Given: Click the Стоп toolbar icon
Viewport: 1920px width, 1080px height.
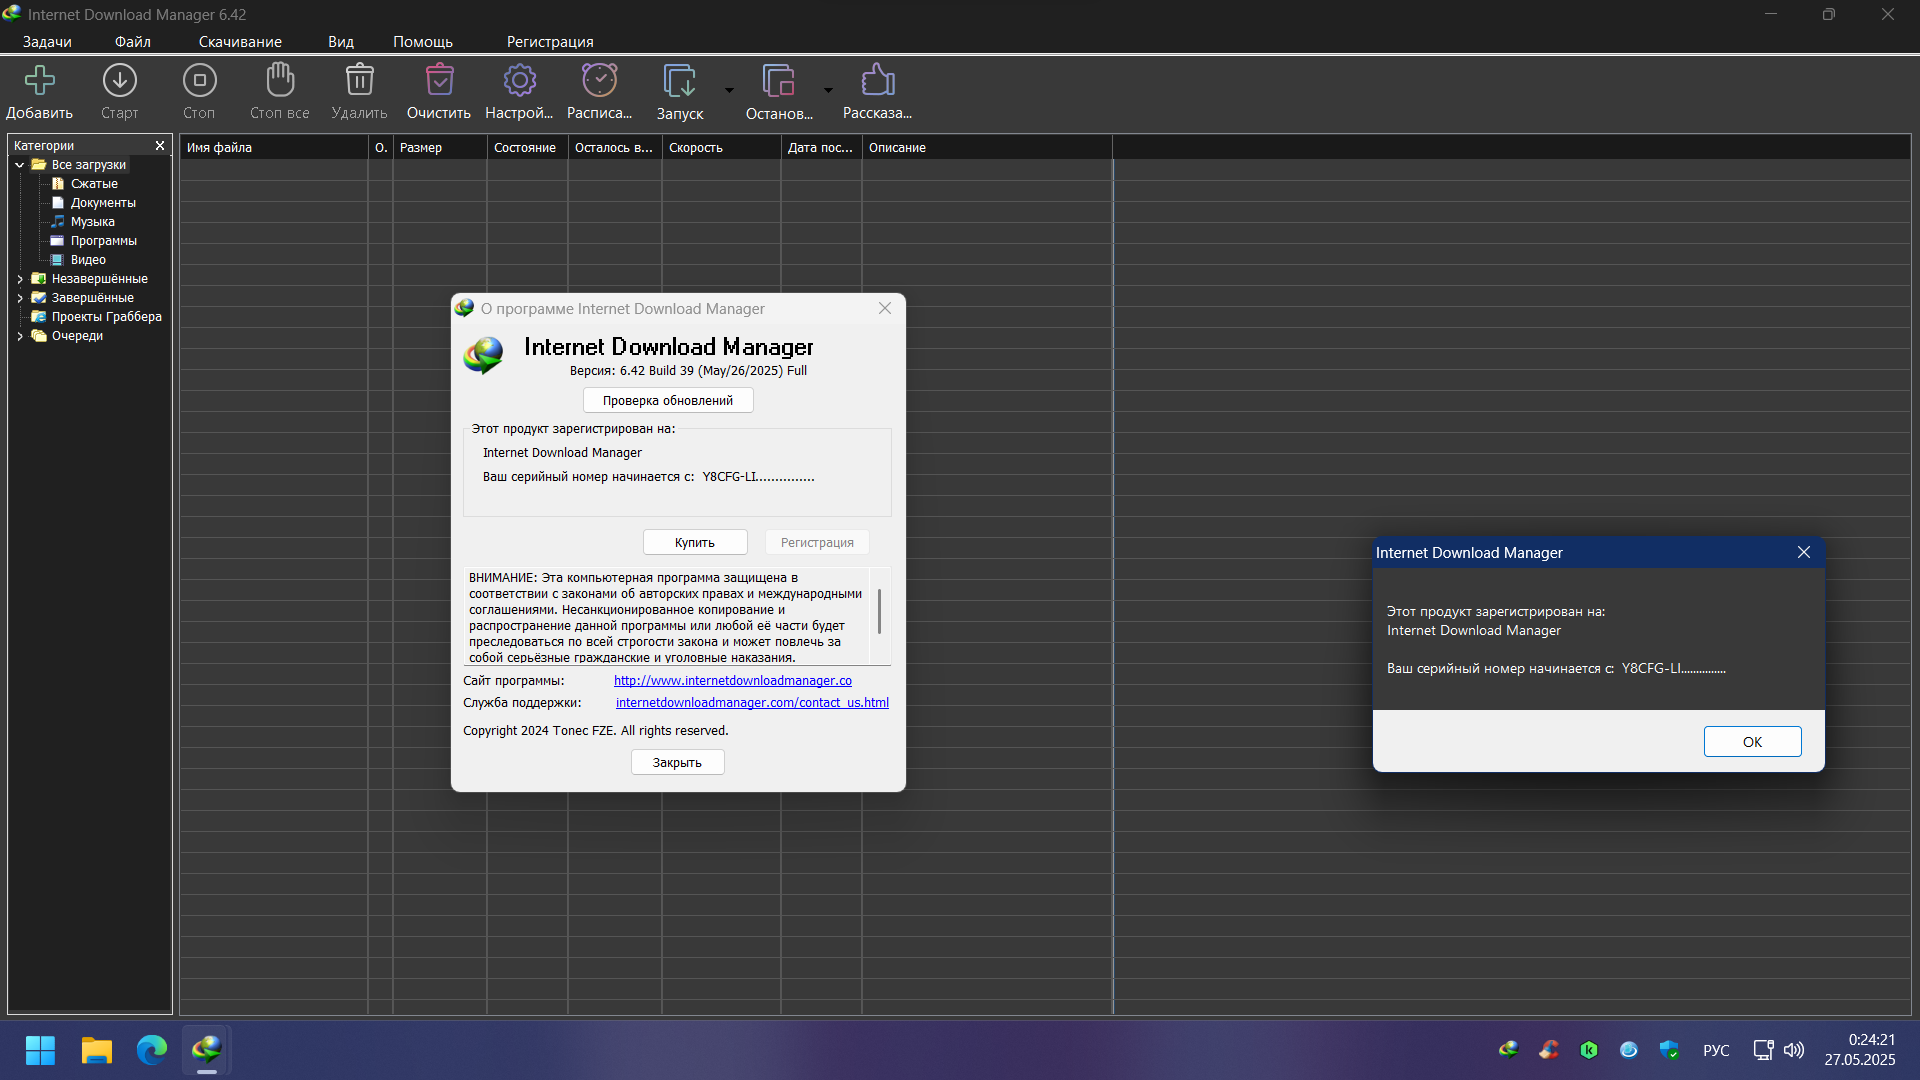Looking at the screenshot, I should pyautogui.click(x=199, y=80).
